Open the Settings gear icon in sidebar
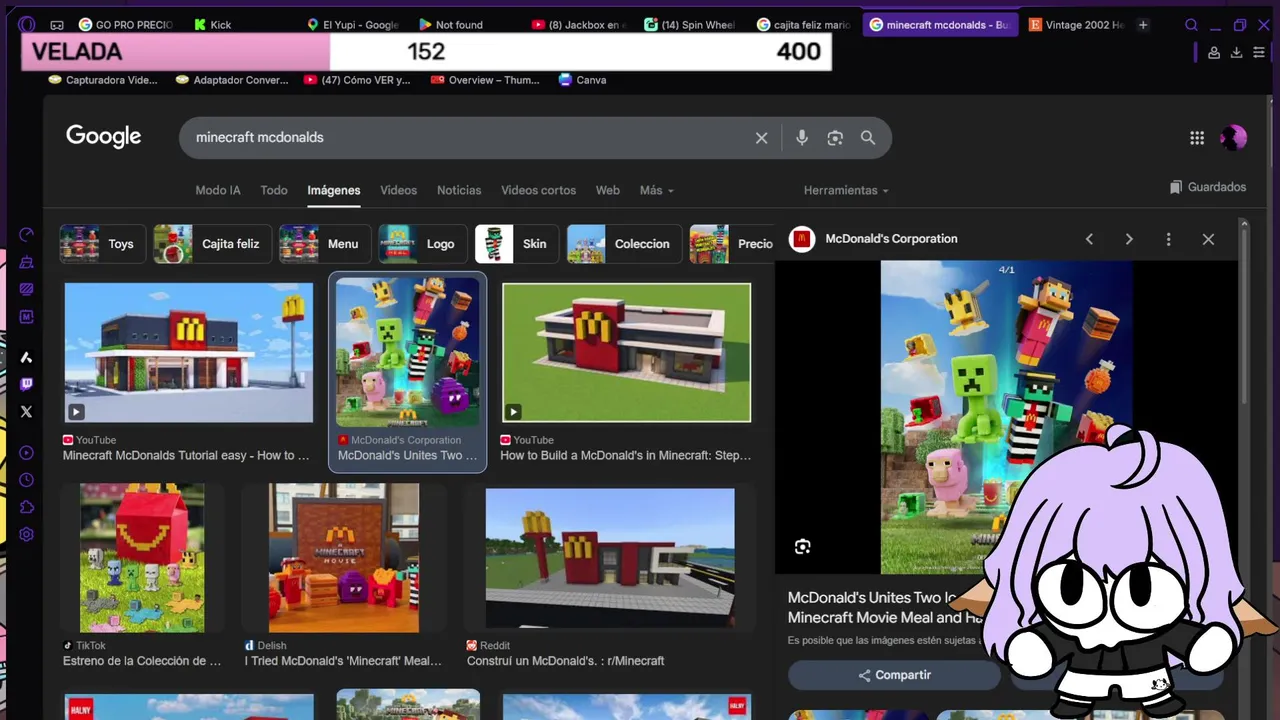The image size is (1280, 720). (x=27, y=534)
